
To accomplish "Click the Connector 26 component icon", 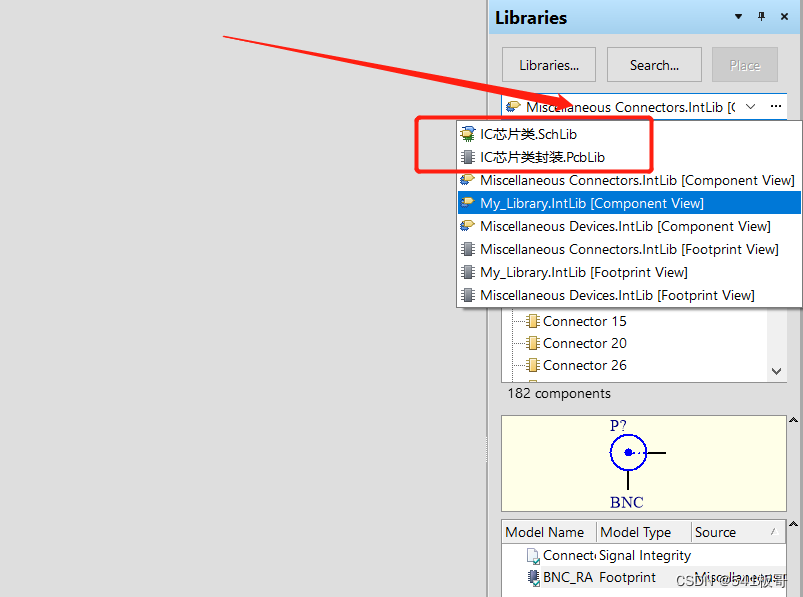I will coord(532,365).
